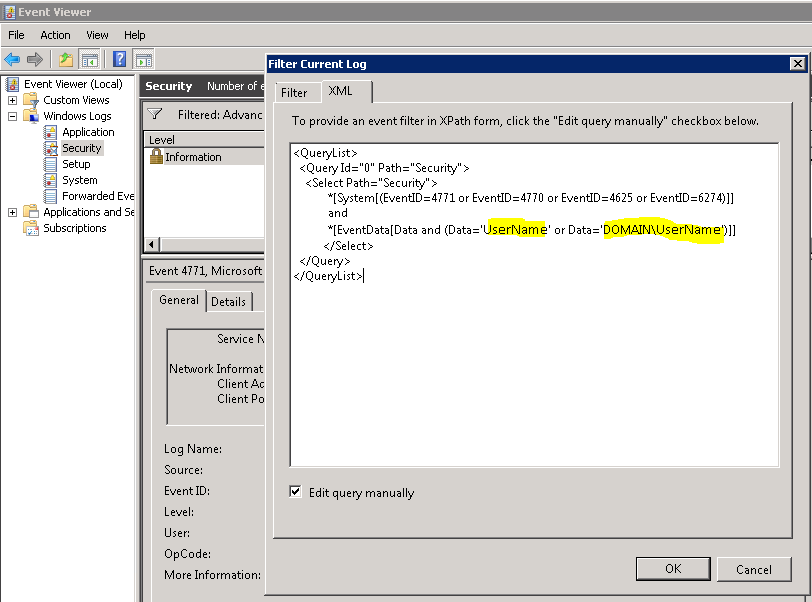
Task: Select the Application log icon in tree
Action: tap(51, 132)
